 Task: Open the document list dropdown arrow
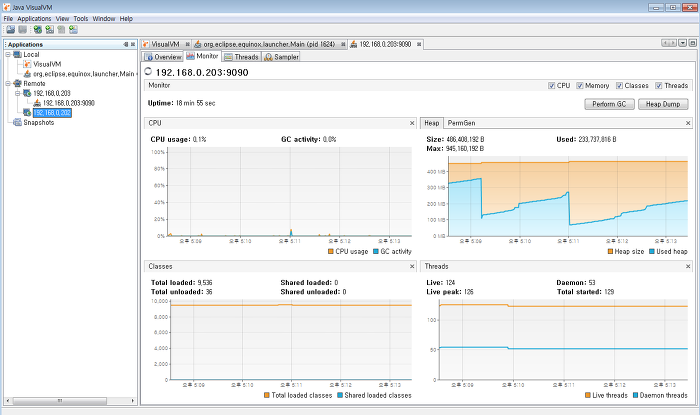click(683, 43)
